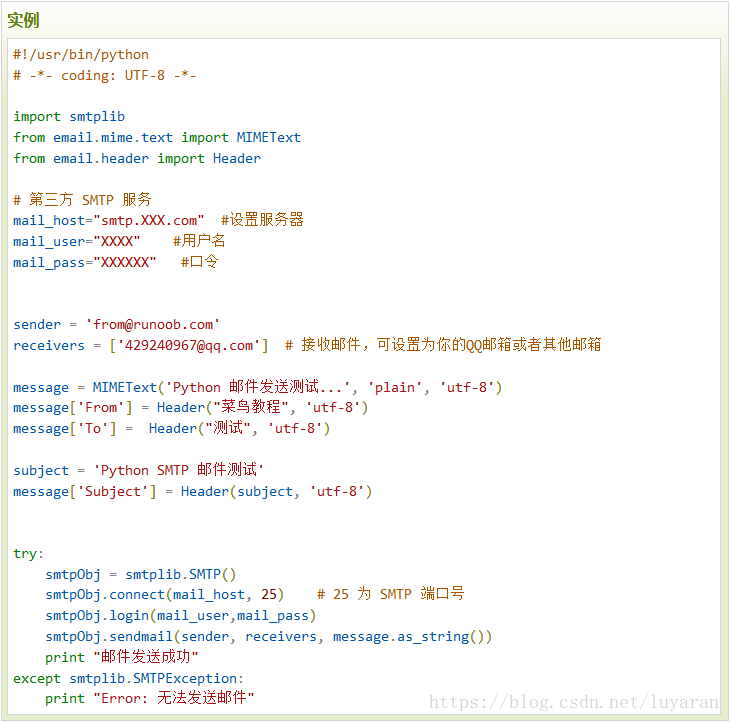
Task: Click 'from email.mime.text import MIMEText' line
Action: click(x=157, y=137)
